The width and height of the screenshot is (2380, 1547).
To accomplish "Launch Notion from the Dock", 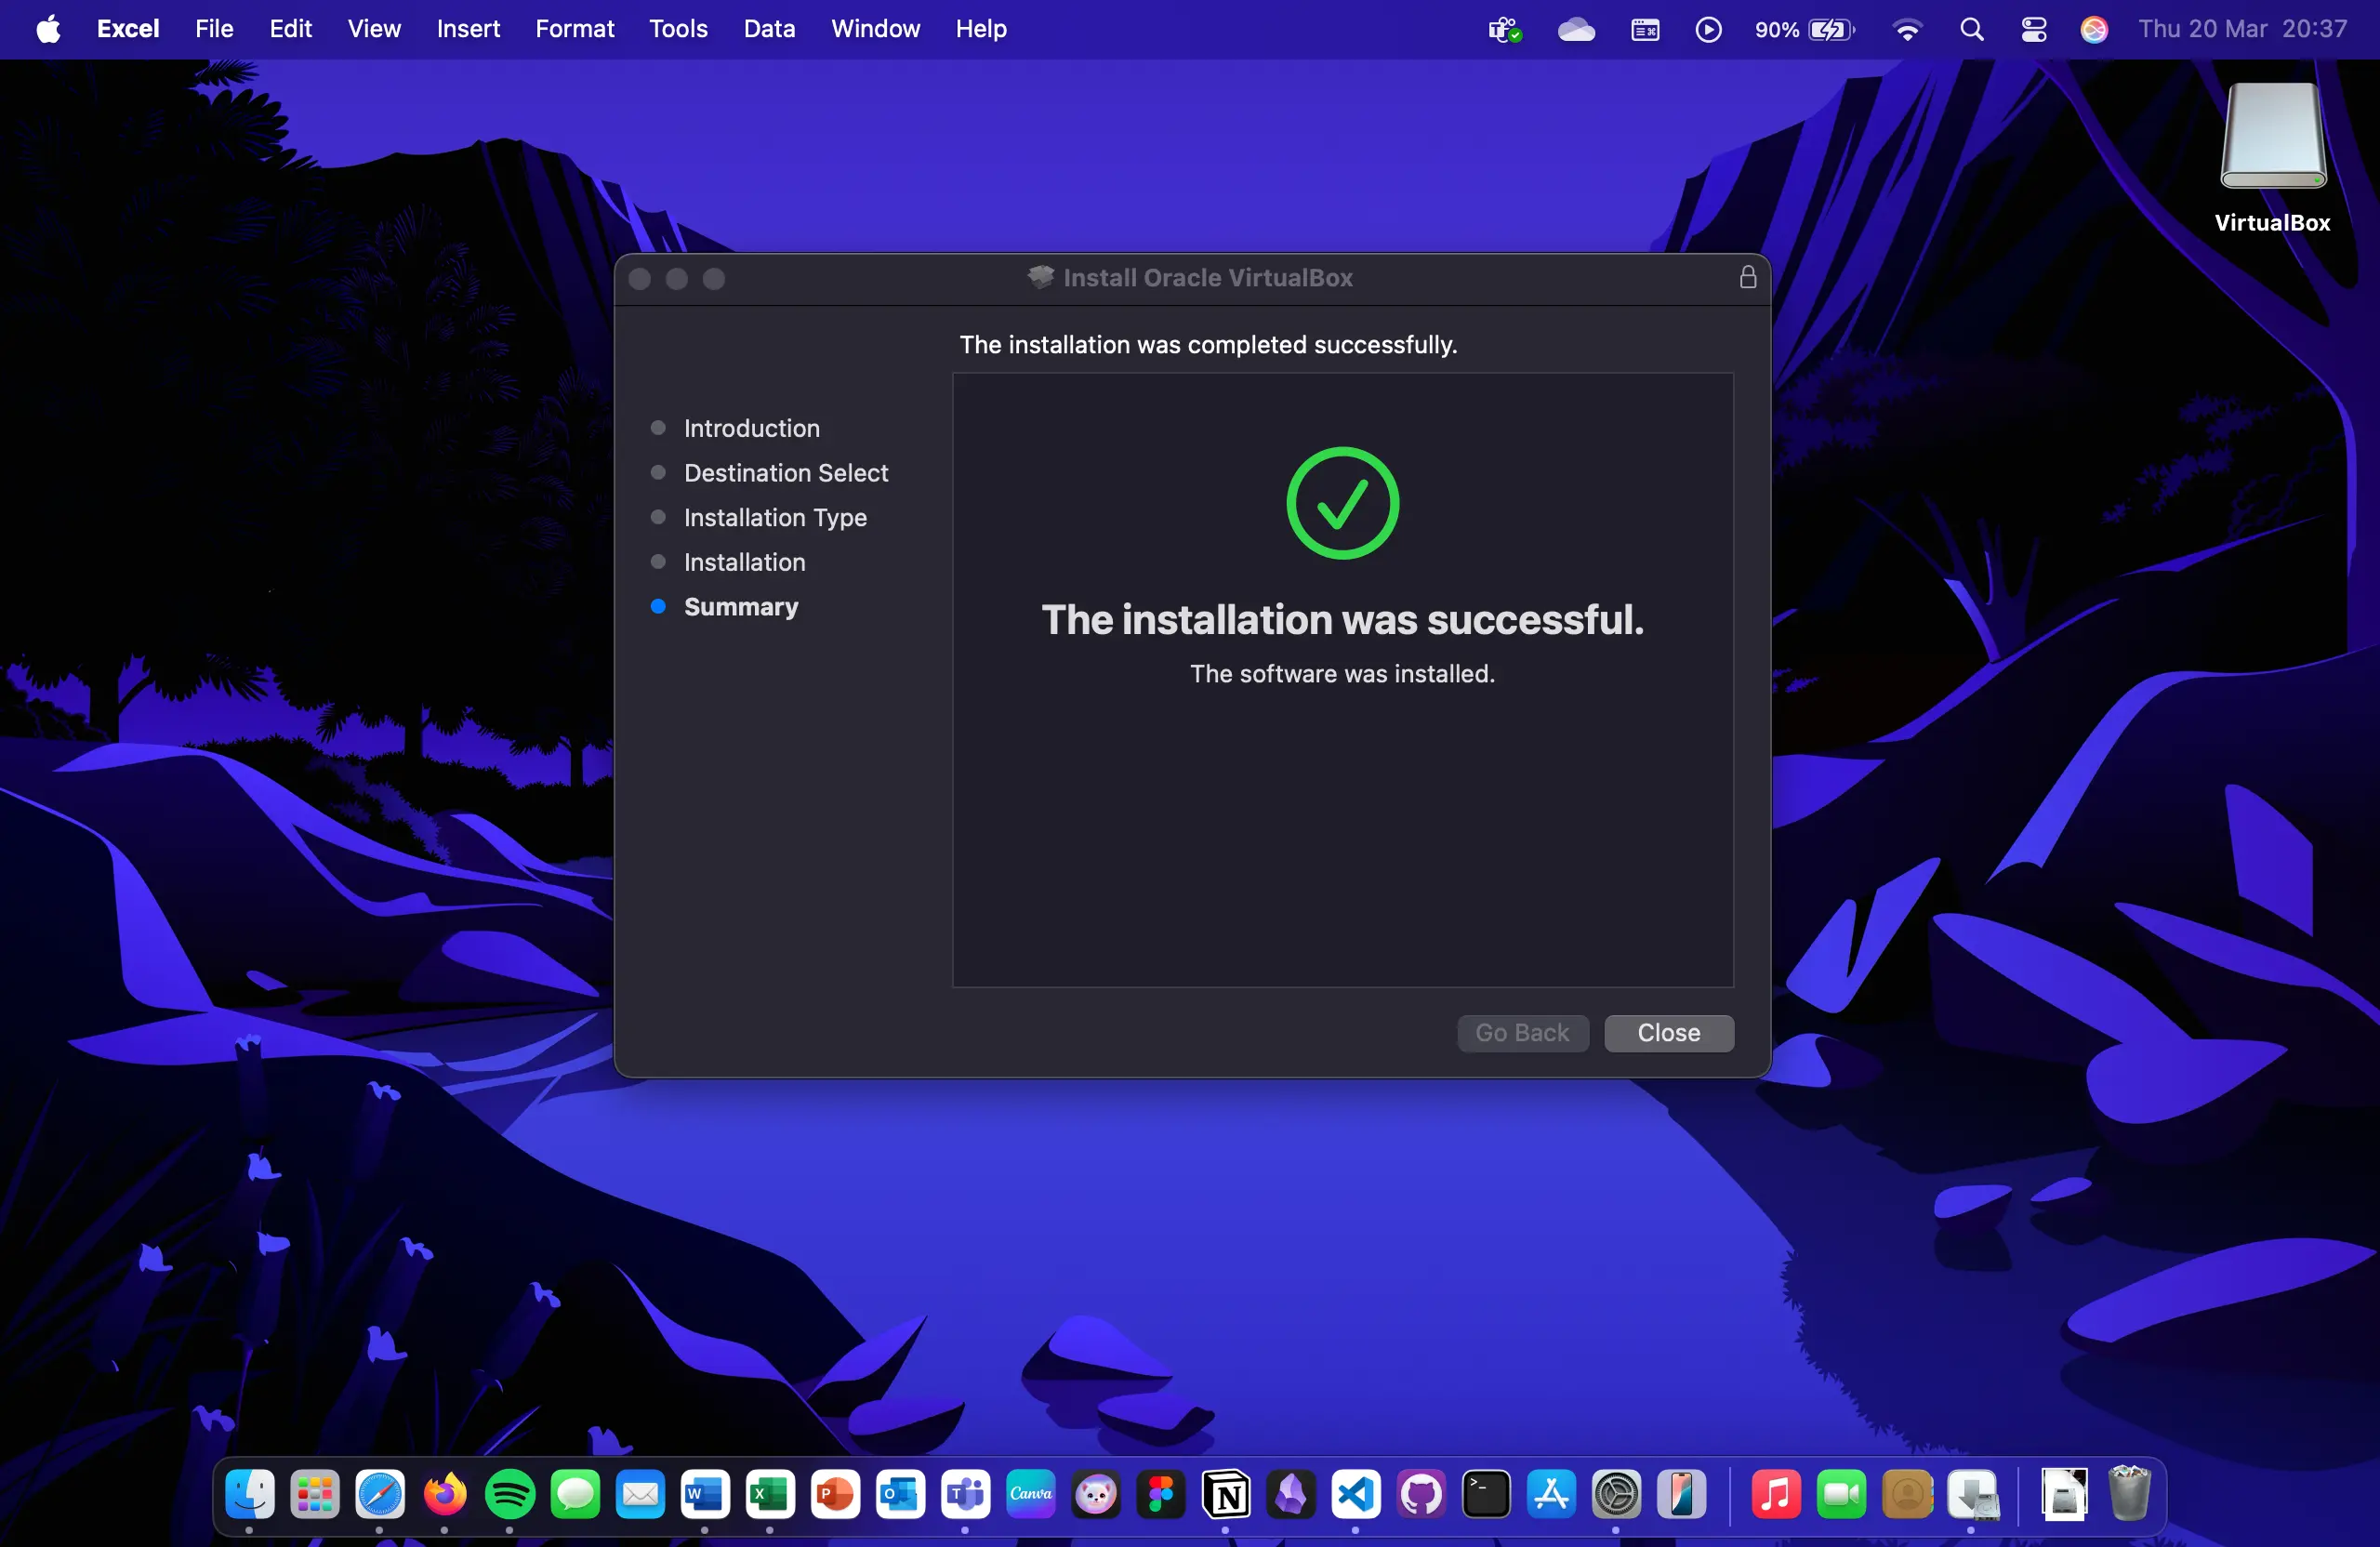I will click(1226, 1495).
